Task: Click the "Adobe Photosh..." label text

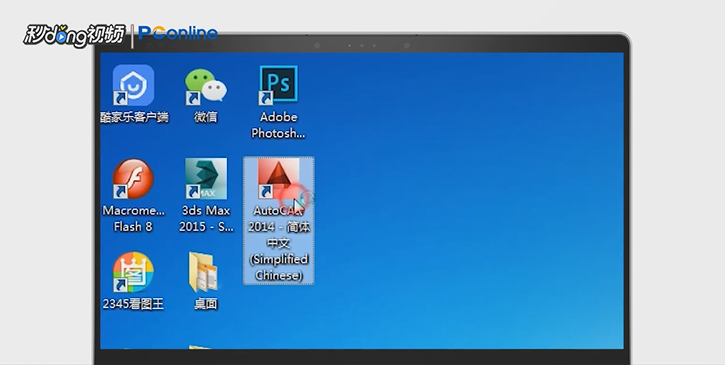Action: (278, 125)
